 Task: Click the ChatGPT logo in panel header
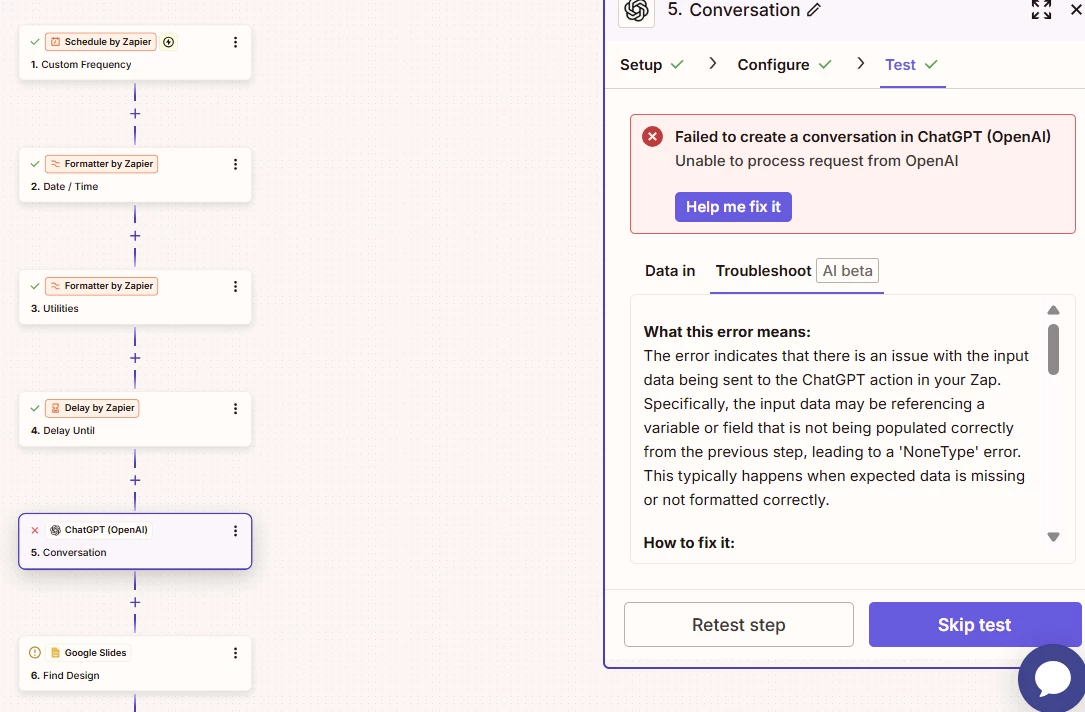(636, 10)
